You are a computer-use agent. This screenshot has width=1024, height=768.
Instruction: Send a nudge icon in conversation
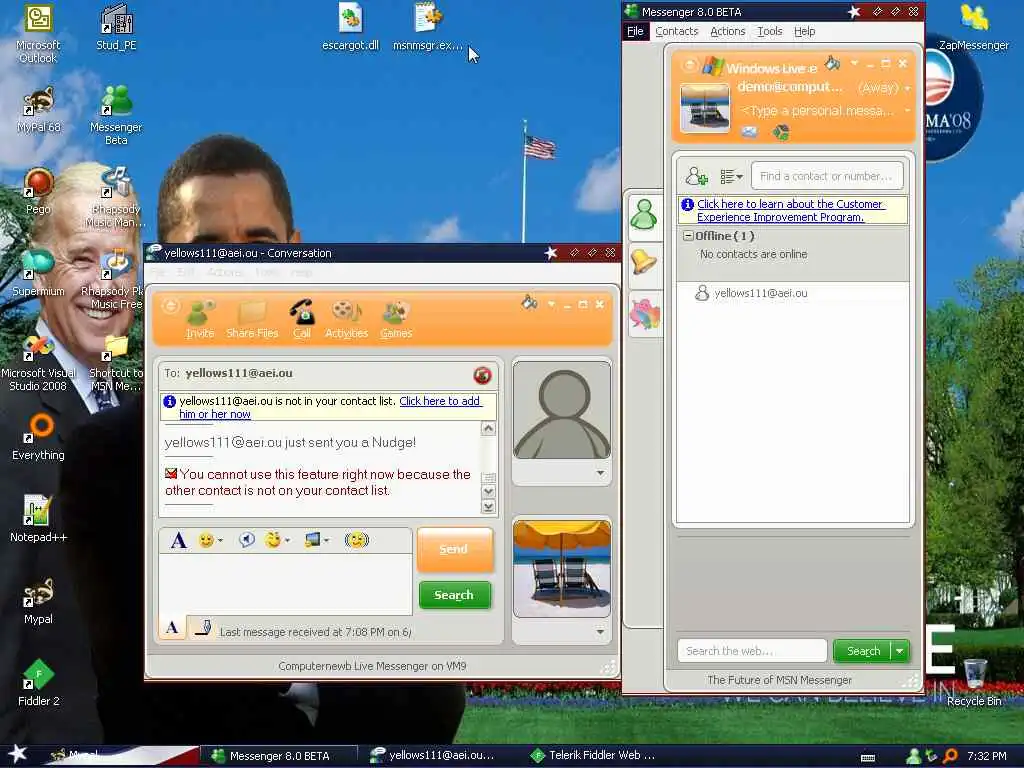357,540
